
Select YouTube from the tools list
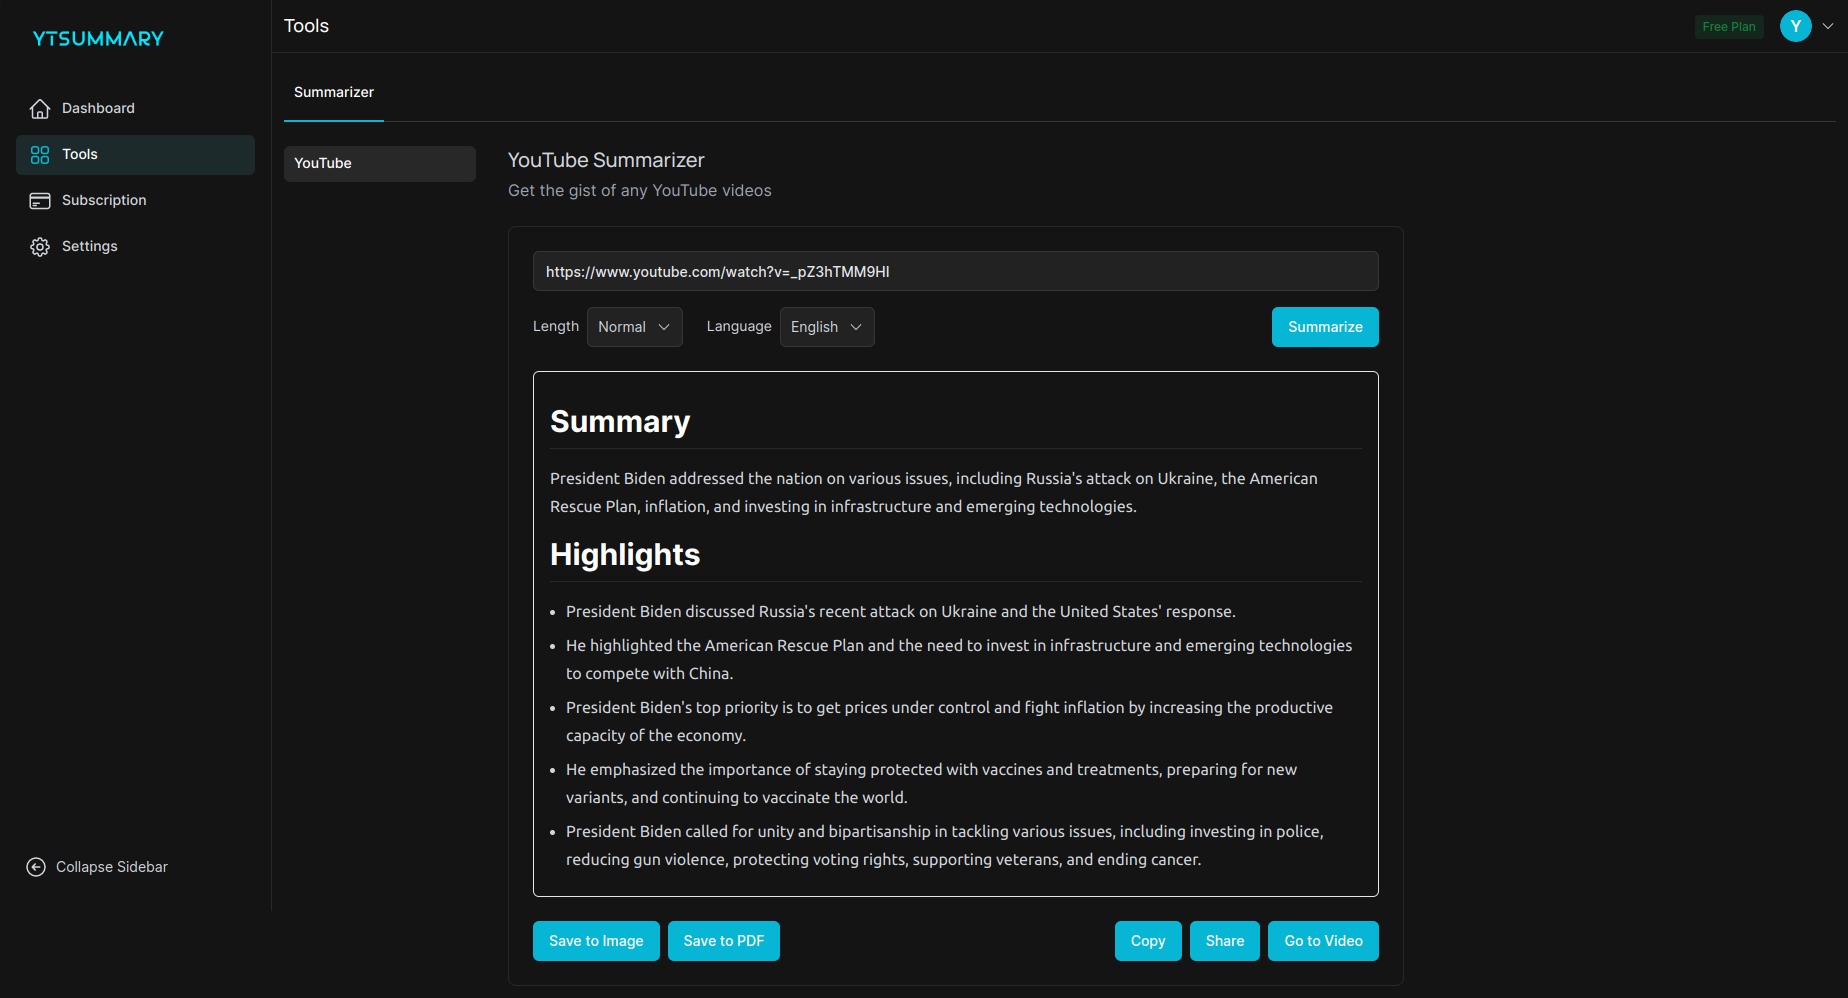click(380, 163)
